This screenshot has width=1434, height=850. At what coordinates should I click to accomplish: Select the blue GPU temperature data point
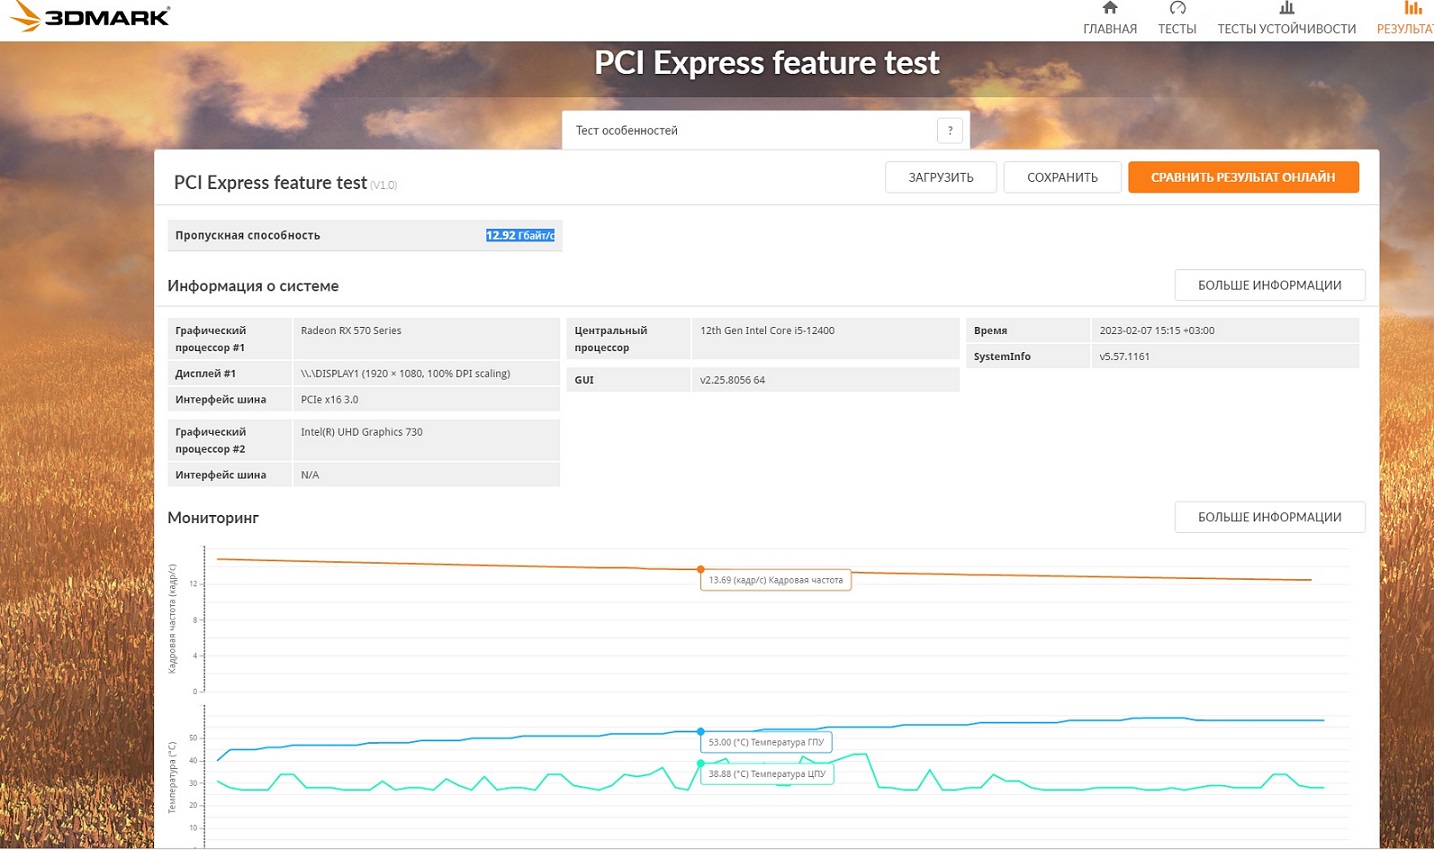click(700, 732)
